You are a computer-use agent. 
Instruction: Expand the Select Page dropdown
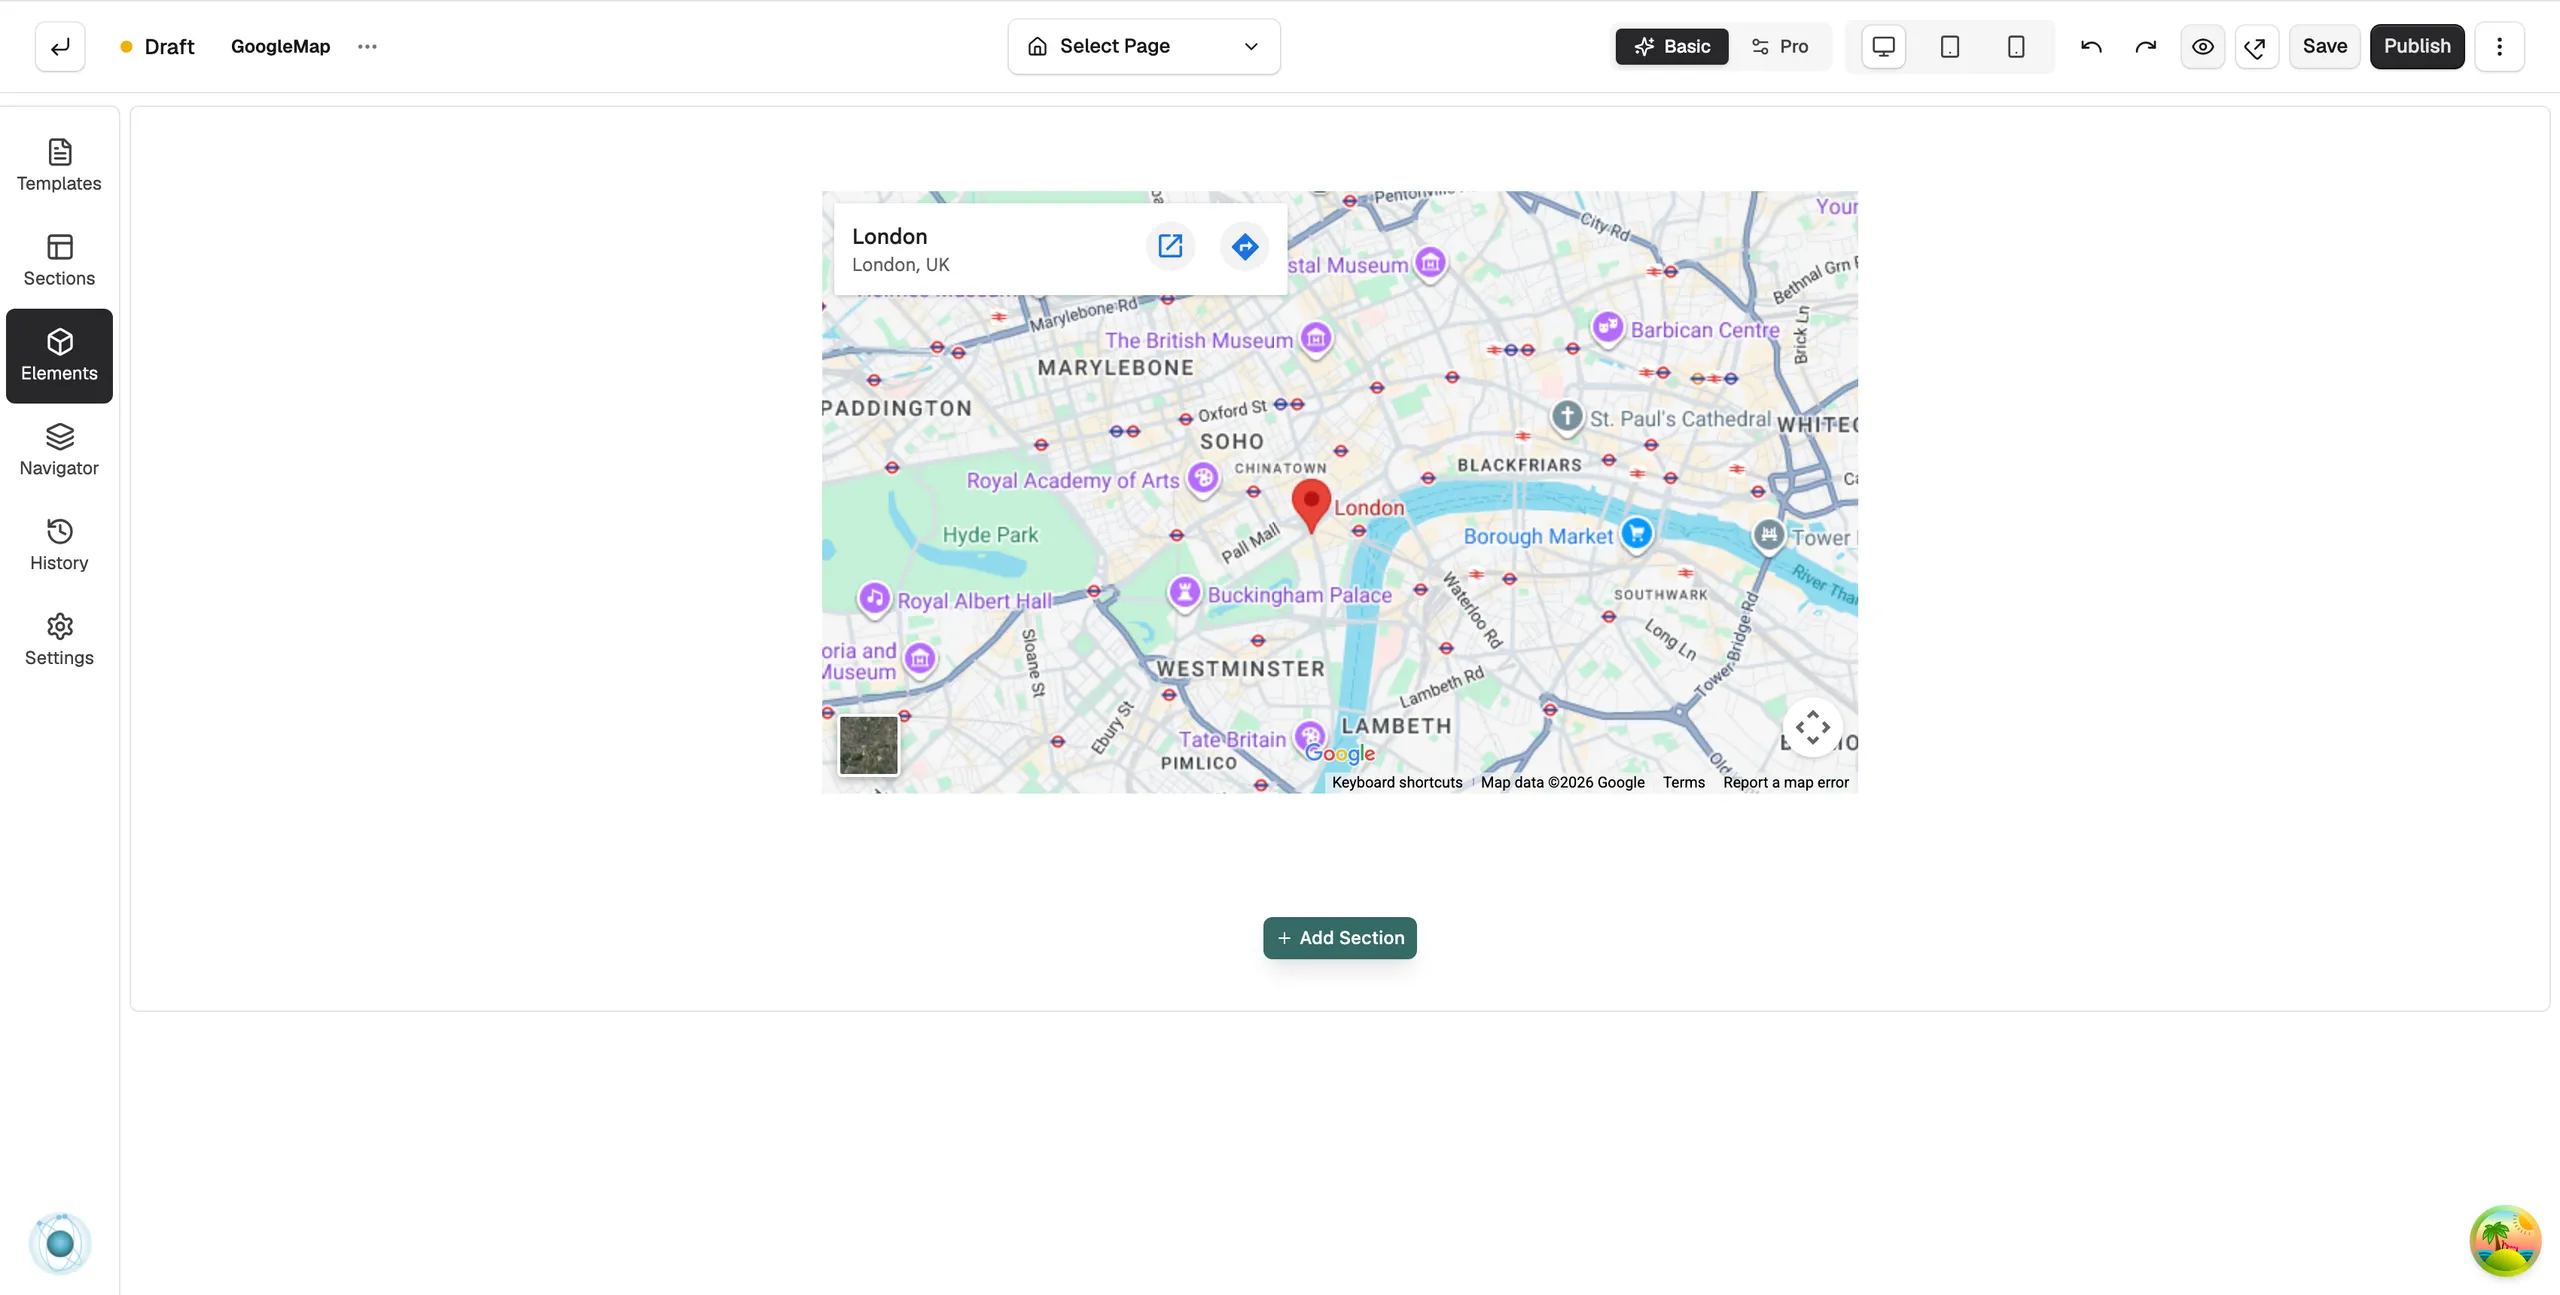1144,46
